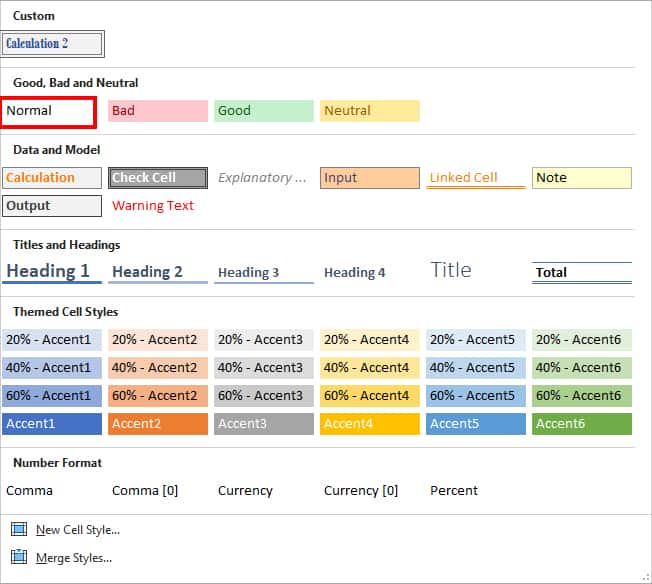Image resolution: width=652 pixels, height=584 pixels.
Task: Apply the Input cell style
Action: (x=370, y=178)
